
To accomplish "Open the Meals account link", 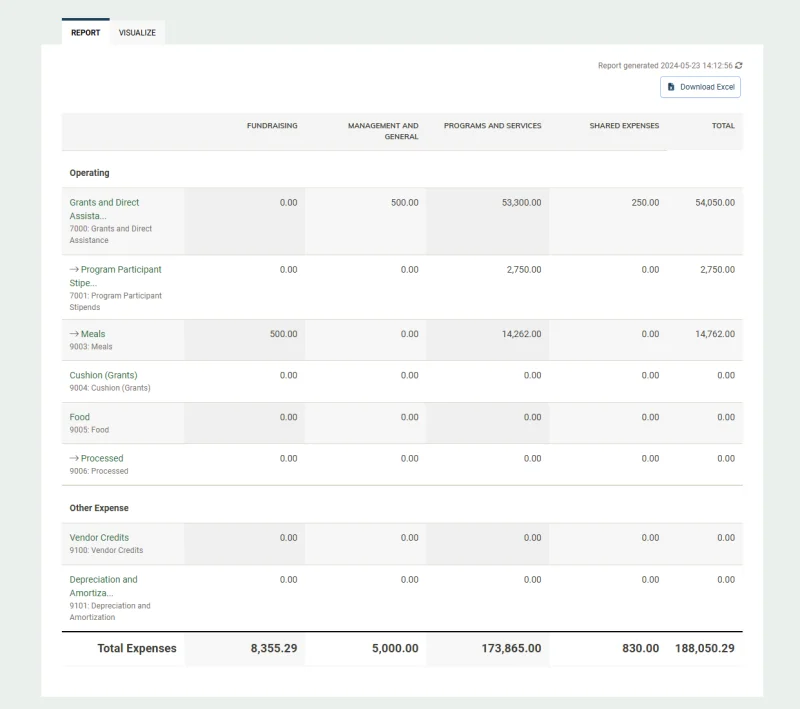I will (x=93, y=334).
